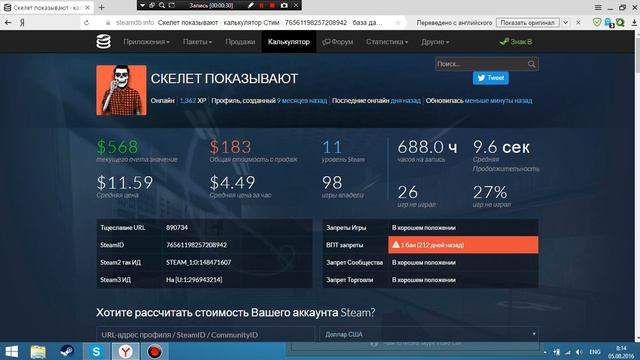Switch to Yandex Browser taskbar icon
This screenshot has width=640, height=360.
pos(126,351)
